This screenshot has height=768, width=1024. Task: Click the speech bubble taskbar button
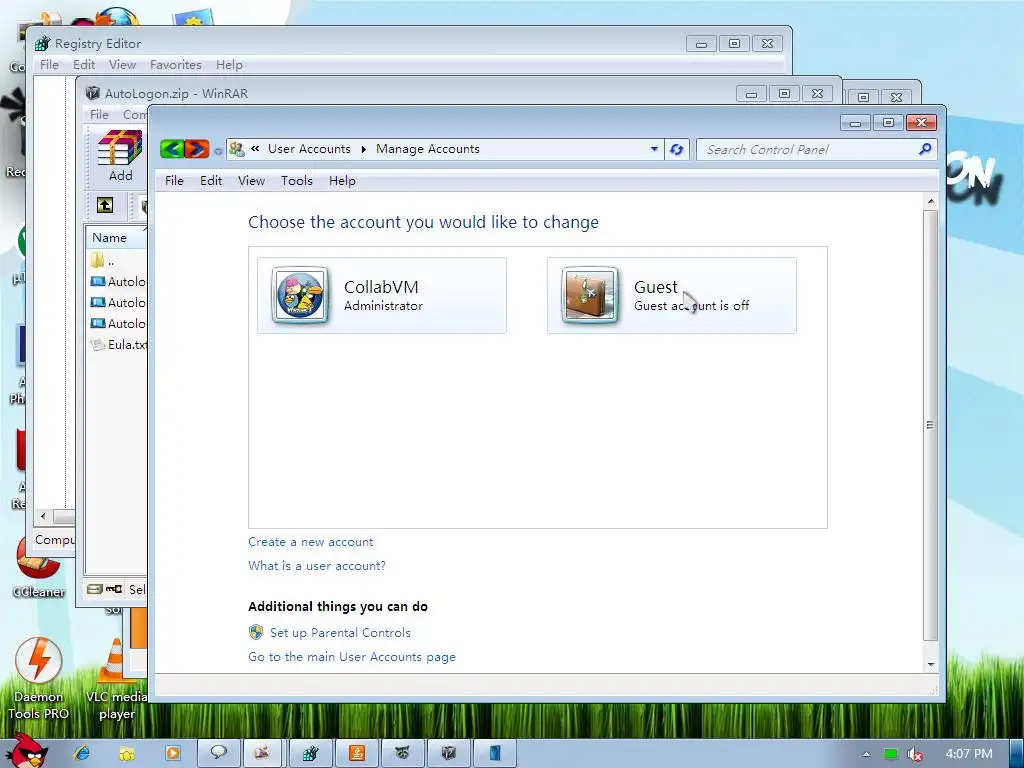(x=218, y=753)
